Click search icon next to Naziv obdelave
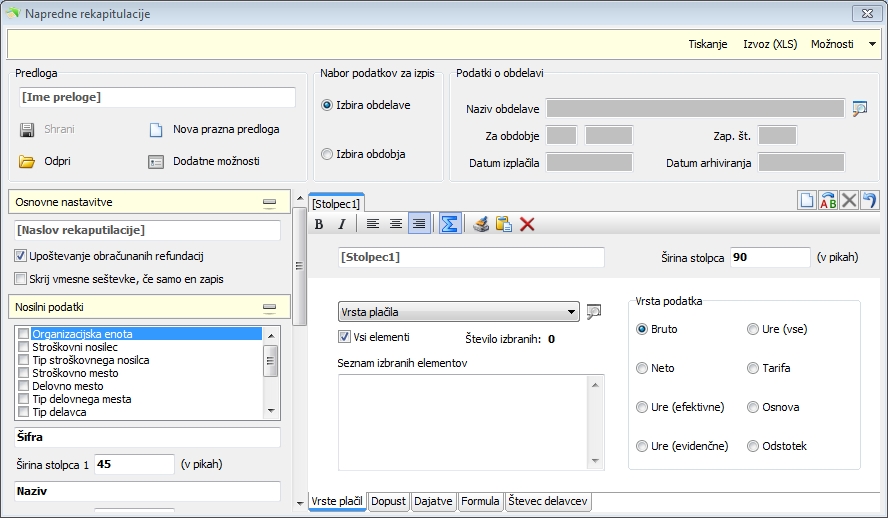The width and height of the screenshot is (888, 518). [x=859, y=109]
